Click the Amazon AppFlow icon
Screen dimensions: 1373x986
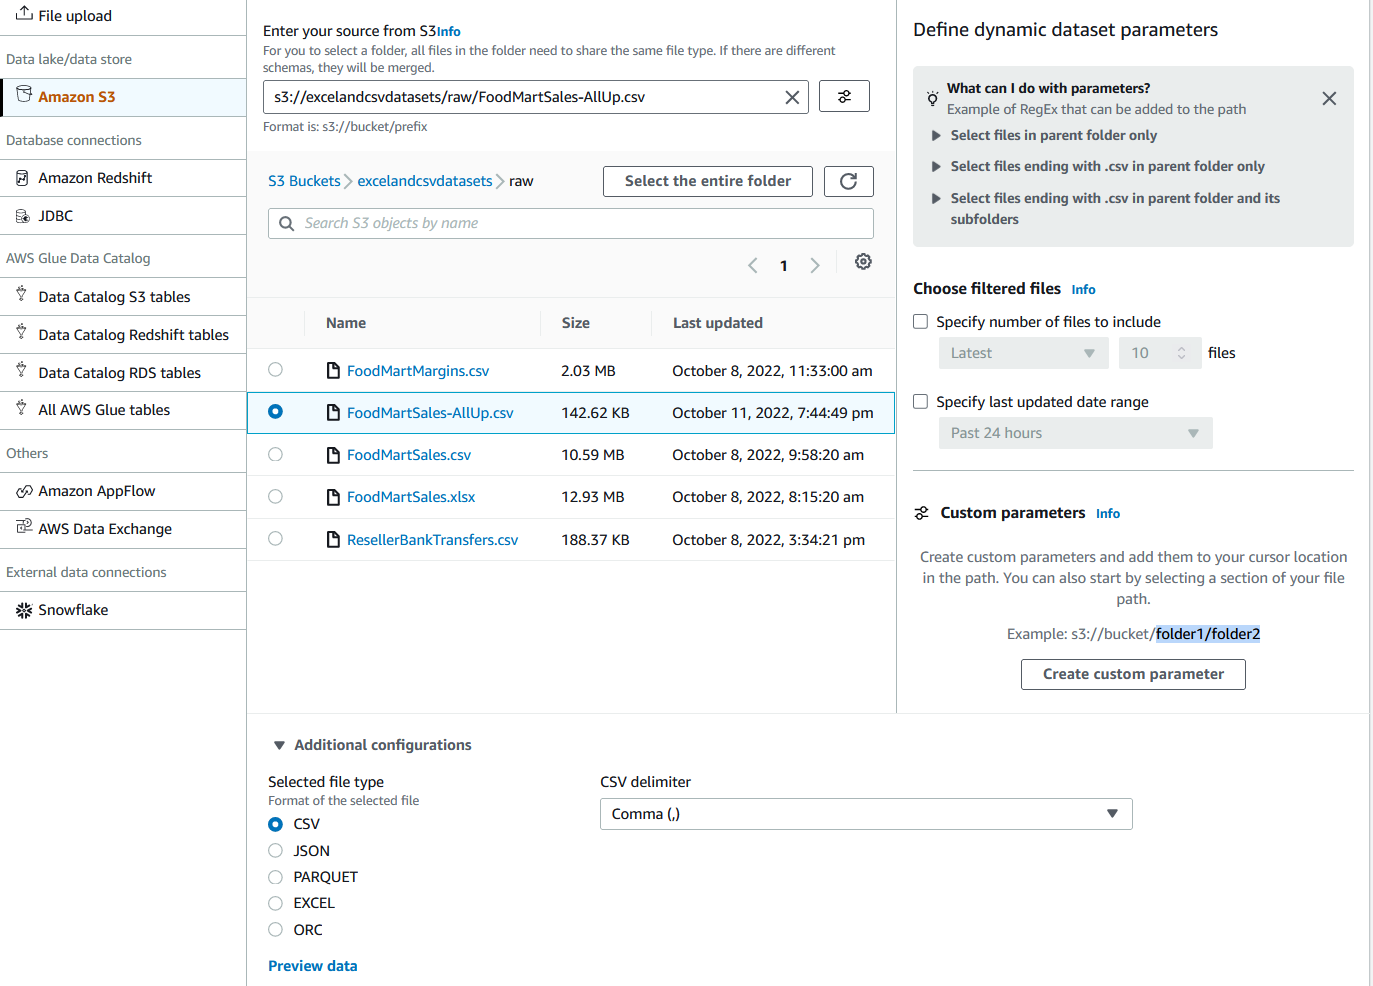click(x=24, y=491)
